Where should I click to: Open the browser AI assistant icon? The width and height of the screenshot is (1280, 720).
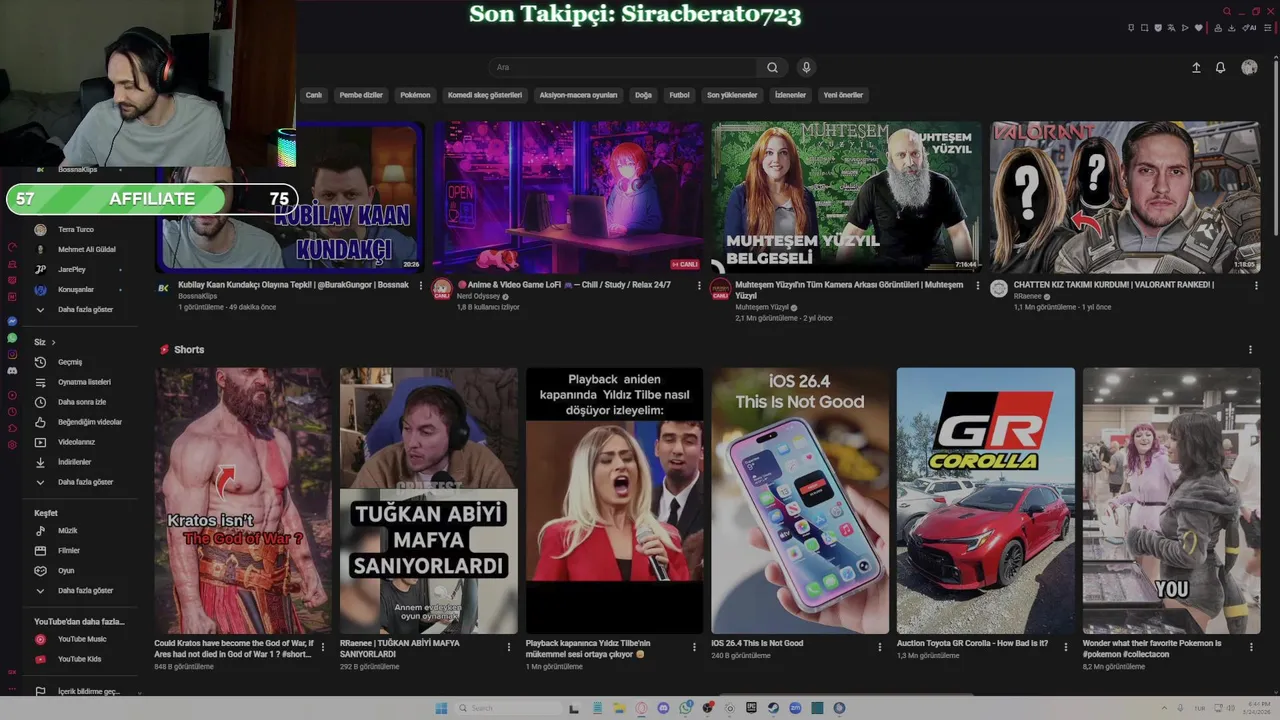pos(1249,27)
